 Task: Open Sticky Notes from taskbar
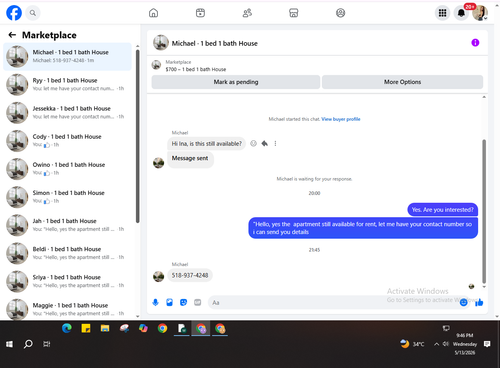pos(86,329)
